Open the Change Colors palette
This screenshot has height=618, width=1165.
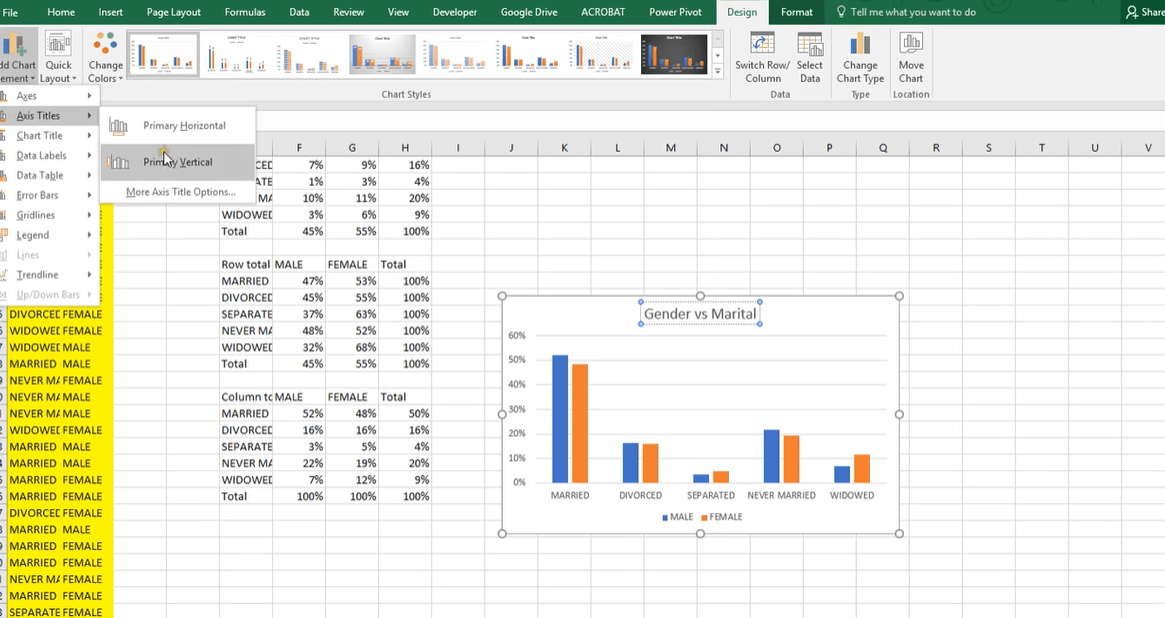click(106, 58)
